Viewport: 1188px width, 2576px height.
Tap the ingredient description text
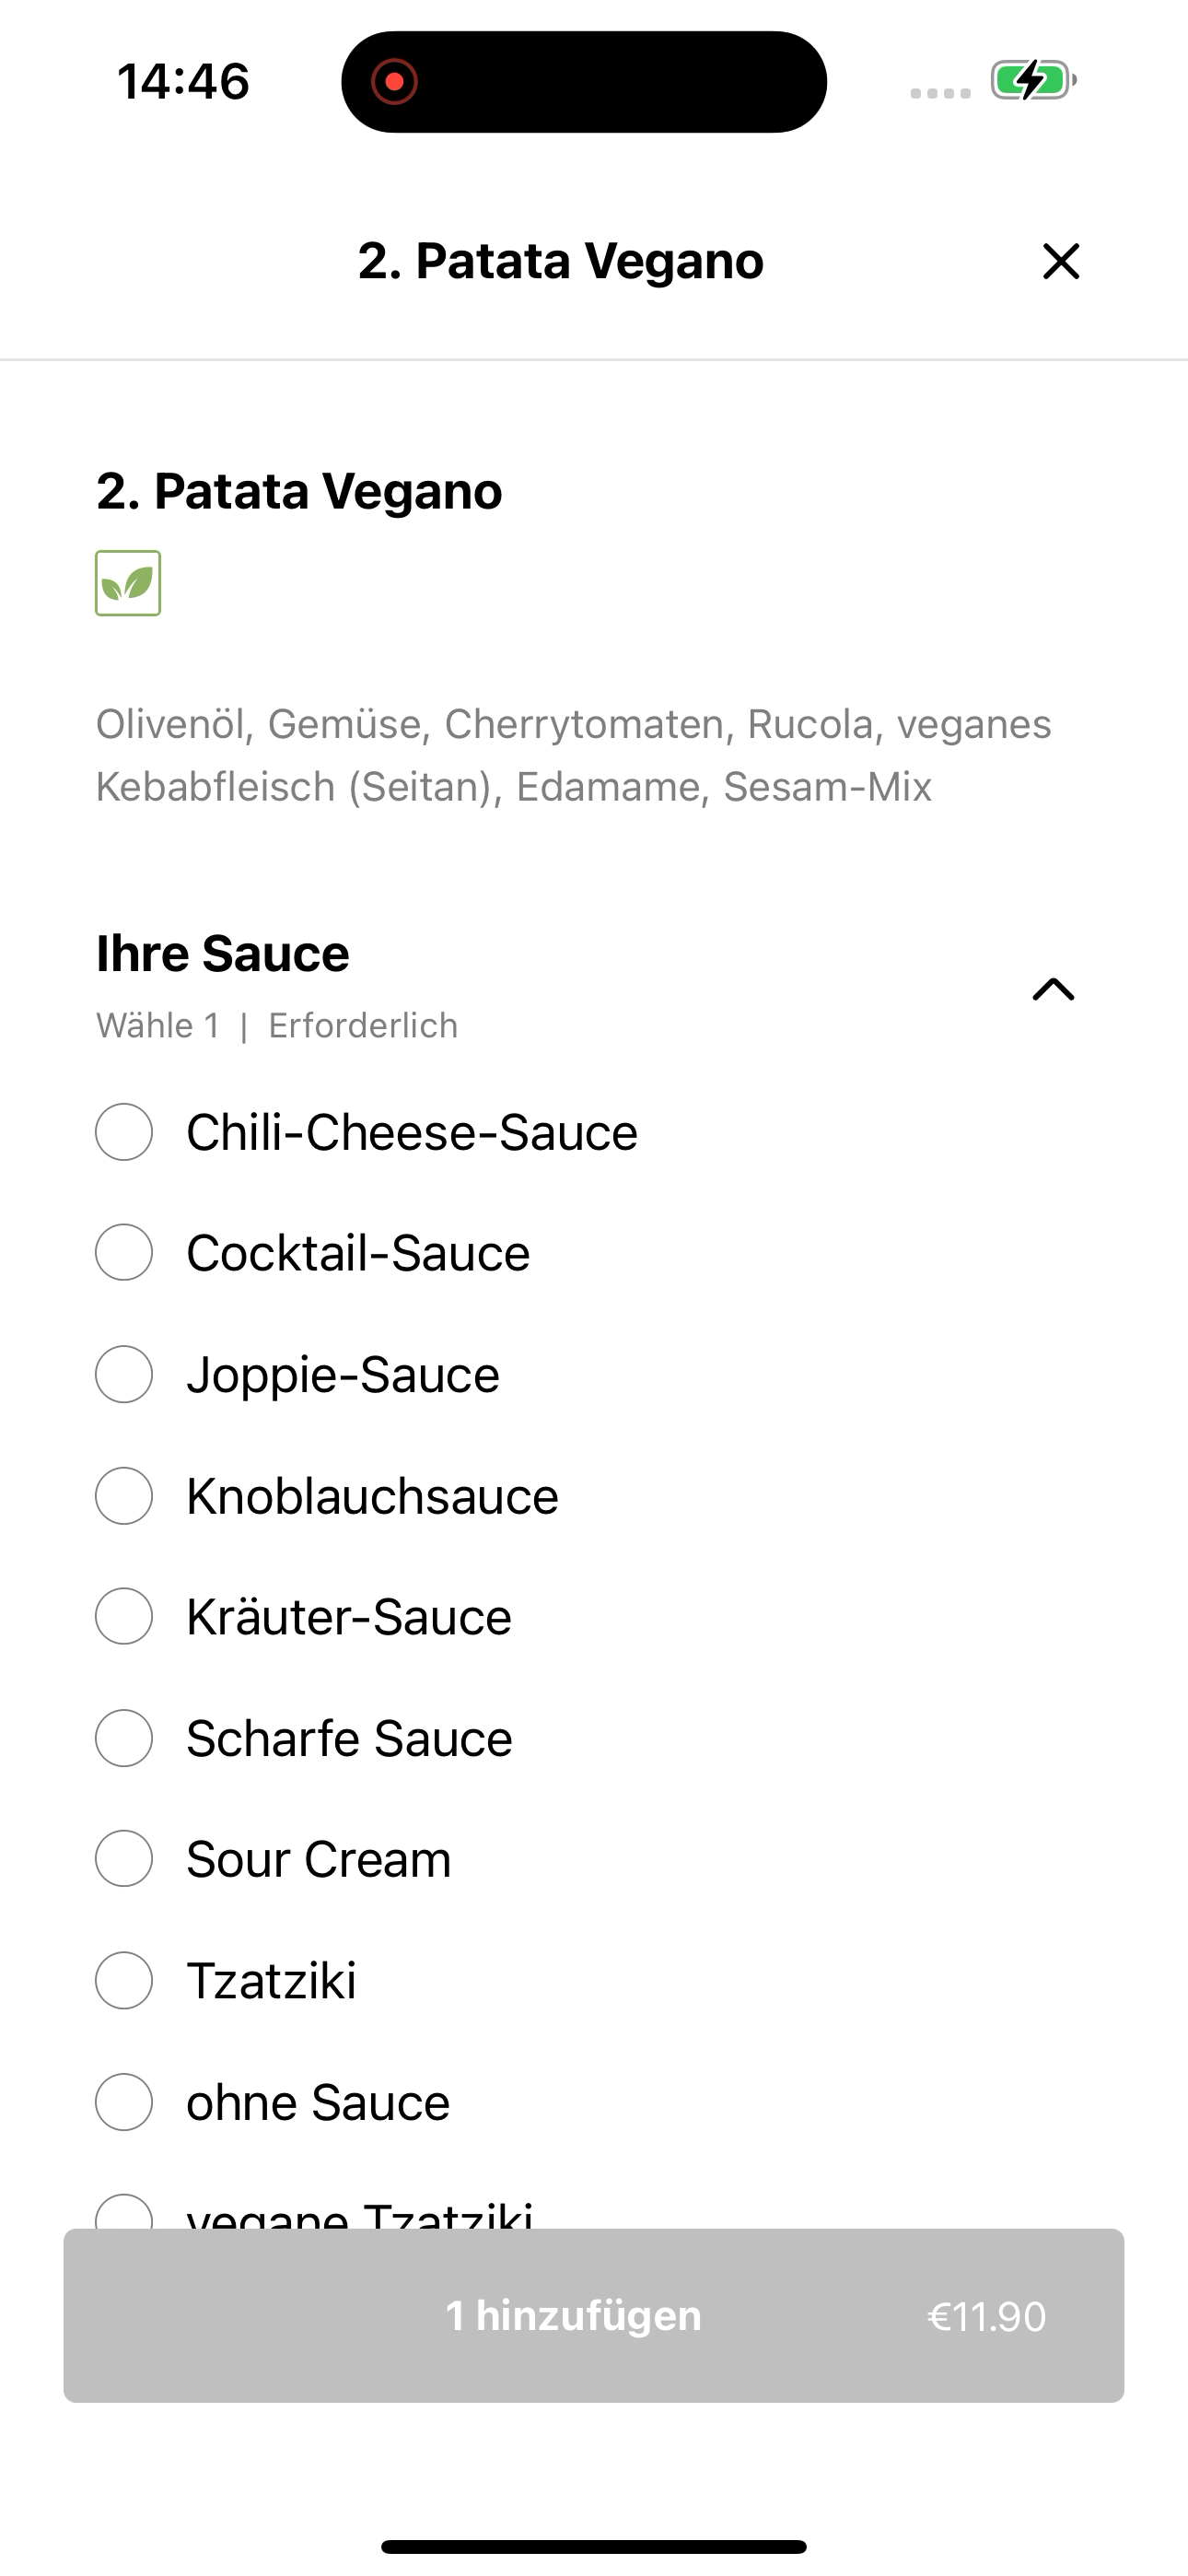tap(573, 755)
